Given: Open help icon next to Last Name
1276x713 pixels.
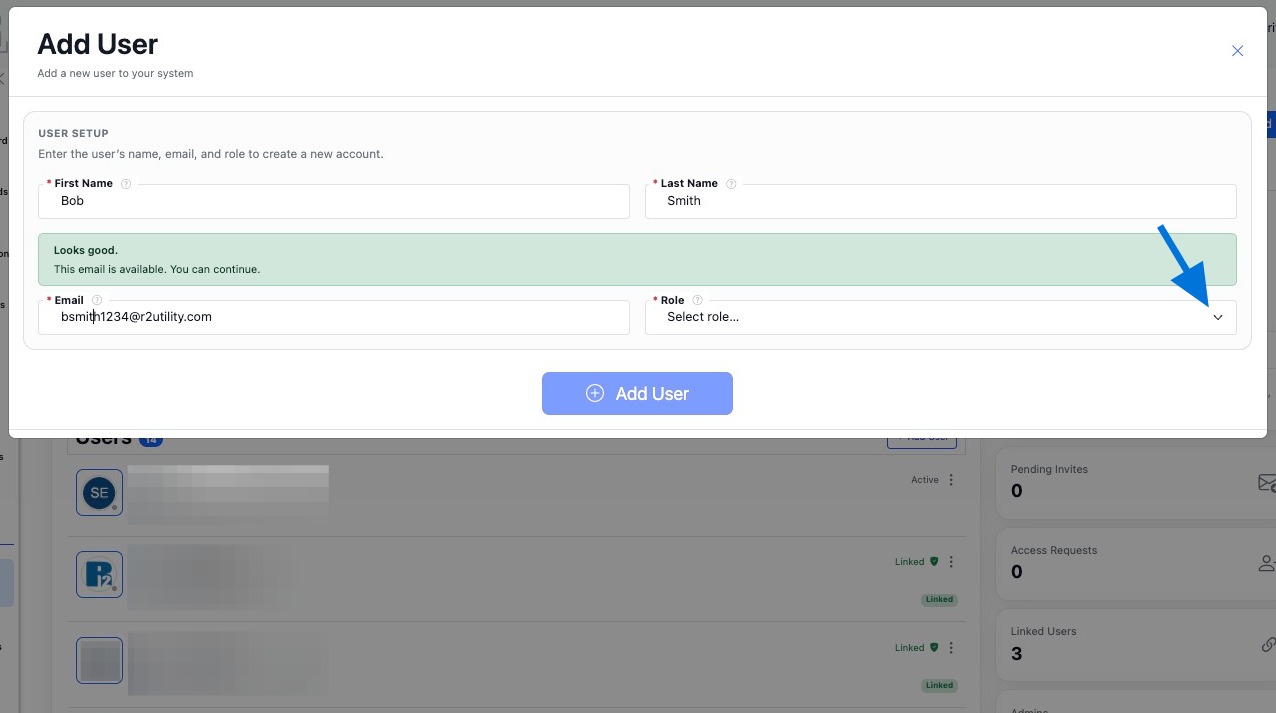Looking at the screenshot, I should (x=731, y=184).
